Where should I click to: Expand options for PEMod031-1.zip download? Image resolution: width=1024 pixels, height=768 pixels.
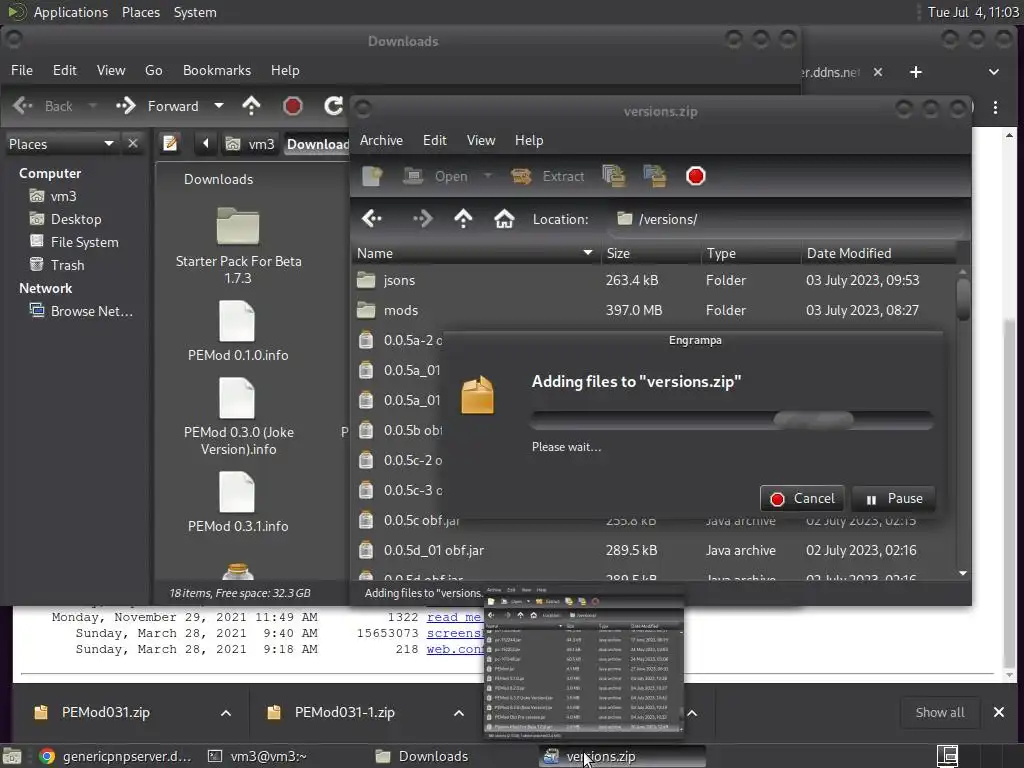[459, 713]
